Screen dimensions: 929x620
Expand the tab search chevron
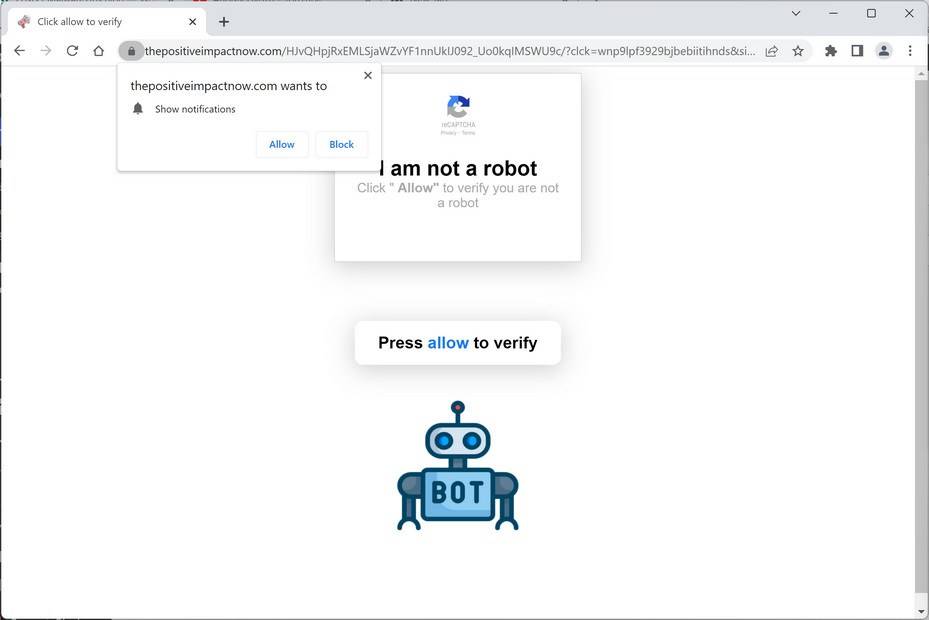tap(796, 13)
